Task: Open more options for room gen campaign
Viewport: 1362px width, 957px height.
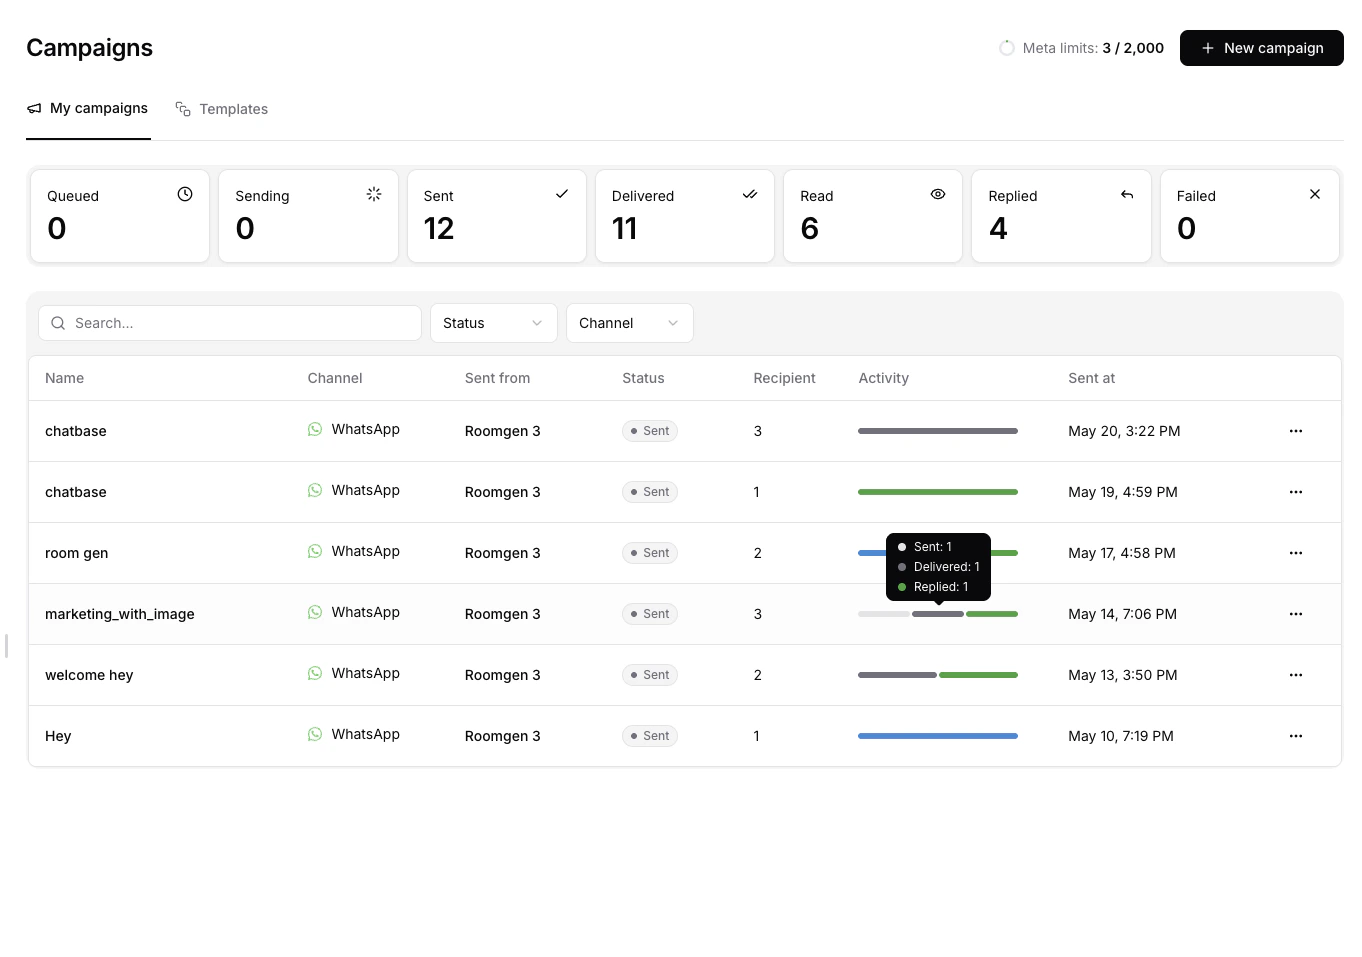Action: point(1296,553)
